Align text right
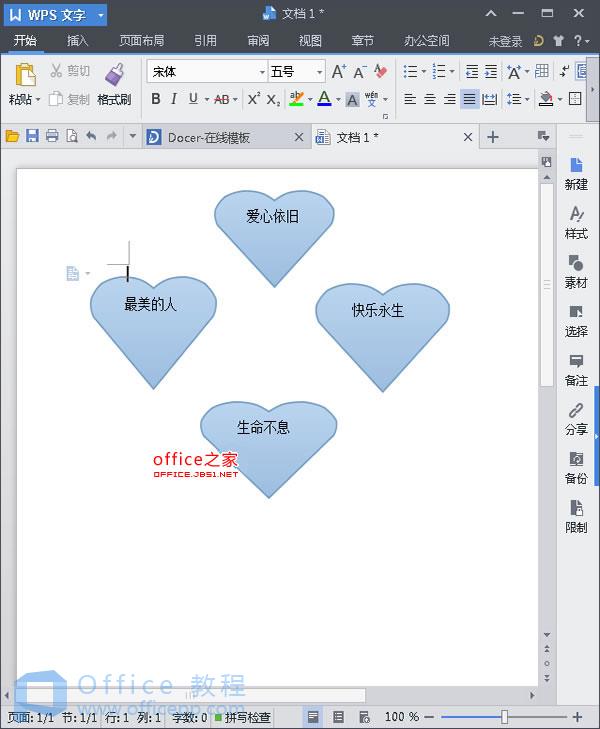Viewport: 600px width, 729px height. (449, 99)
